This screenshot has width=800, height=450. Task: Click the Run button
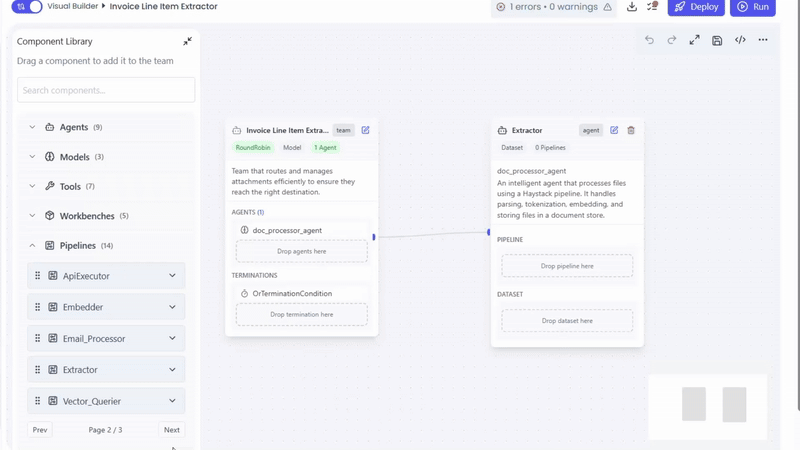point(753,7)
